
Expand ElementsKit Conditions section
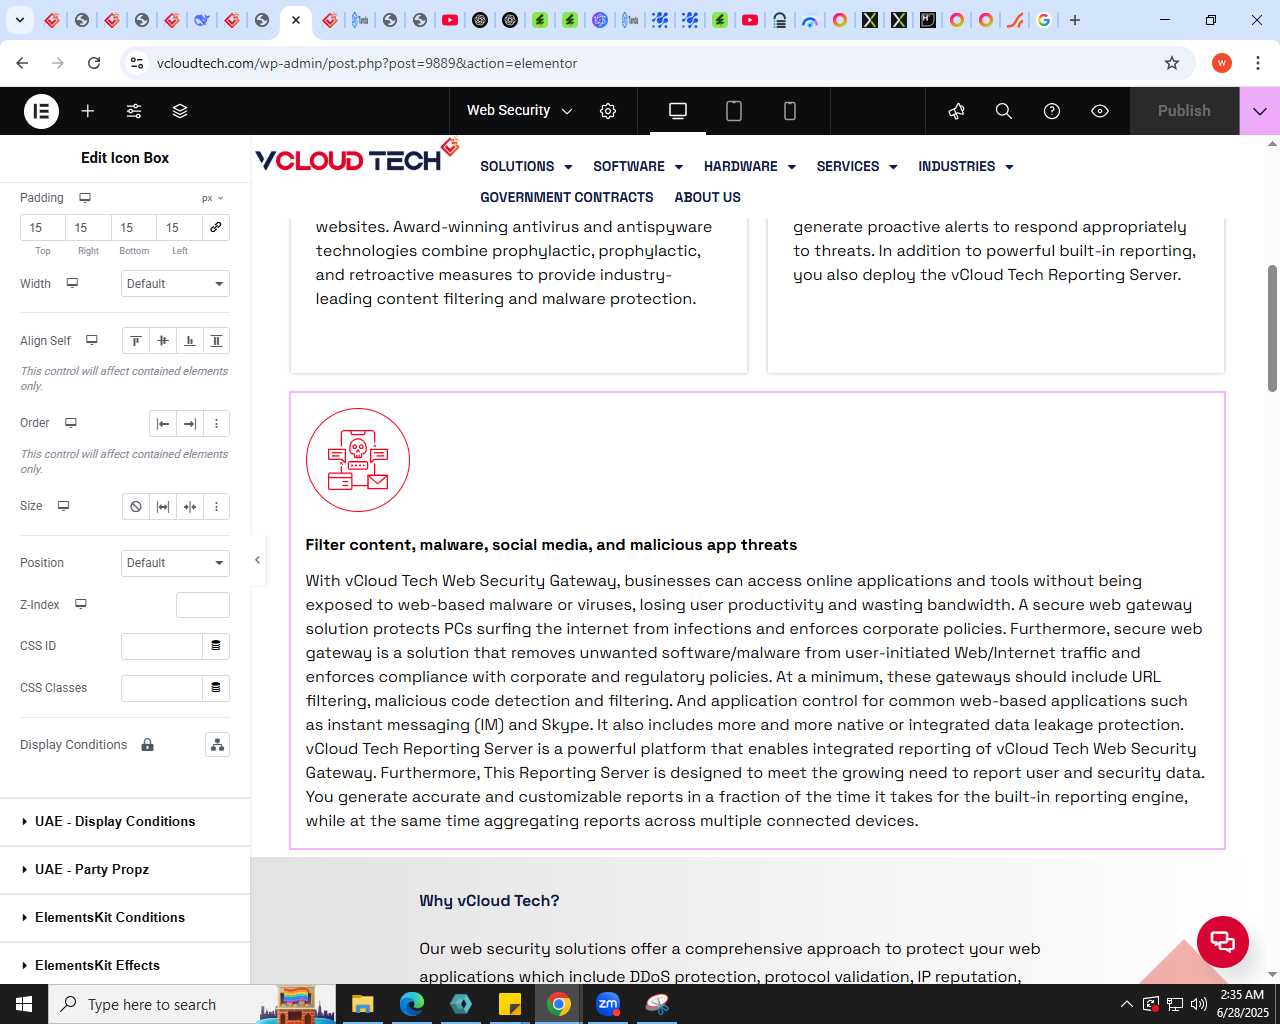[125, 918]
